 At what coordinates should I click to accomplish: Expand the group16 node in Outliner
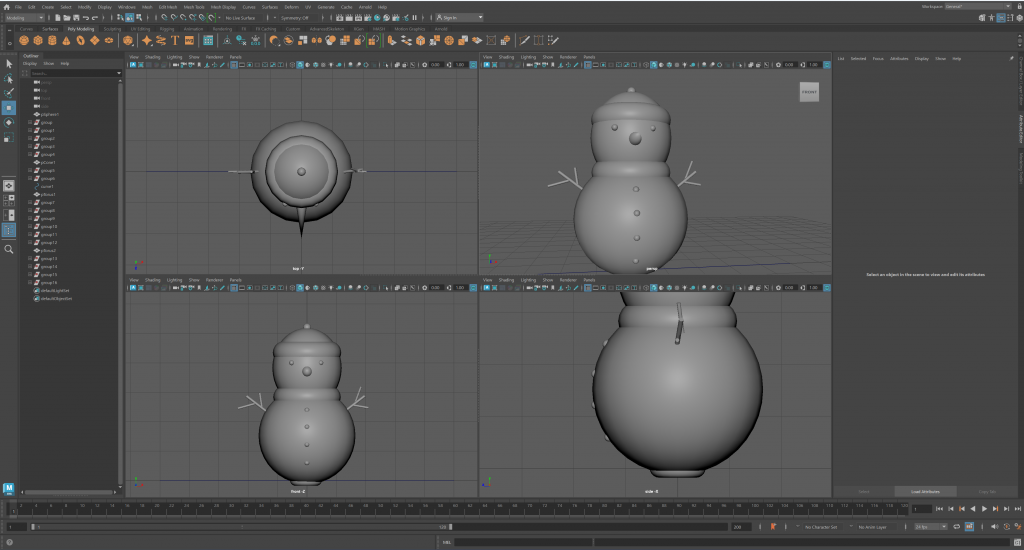pyautogui.click(x=28, y=283)
